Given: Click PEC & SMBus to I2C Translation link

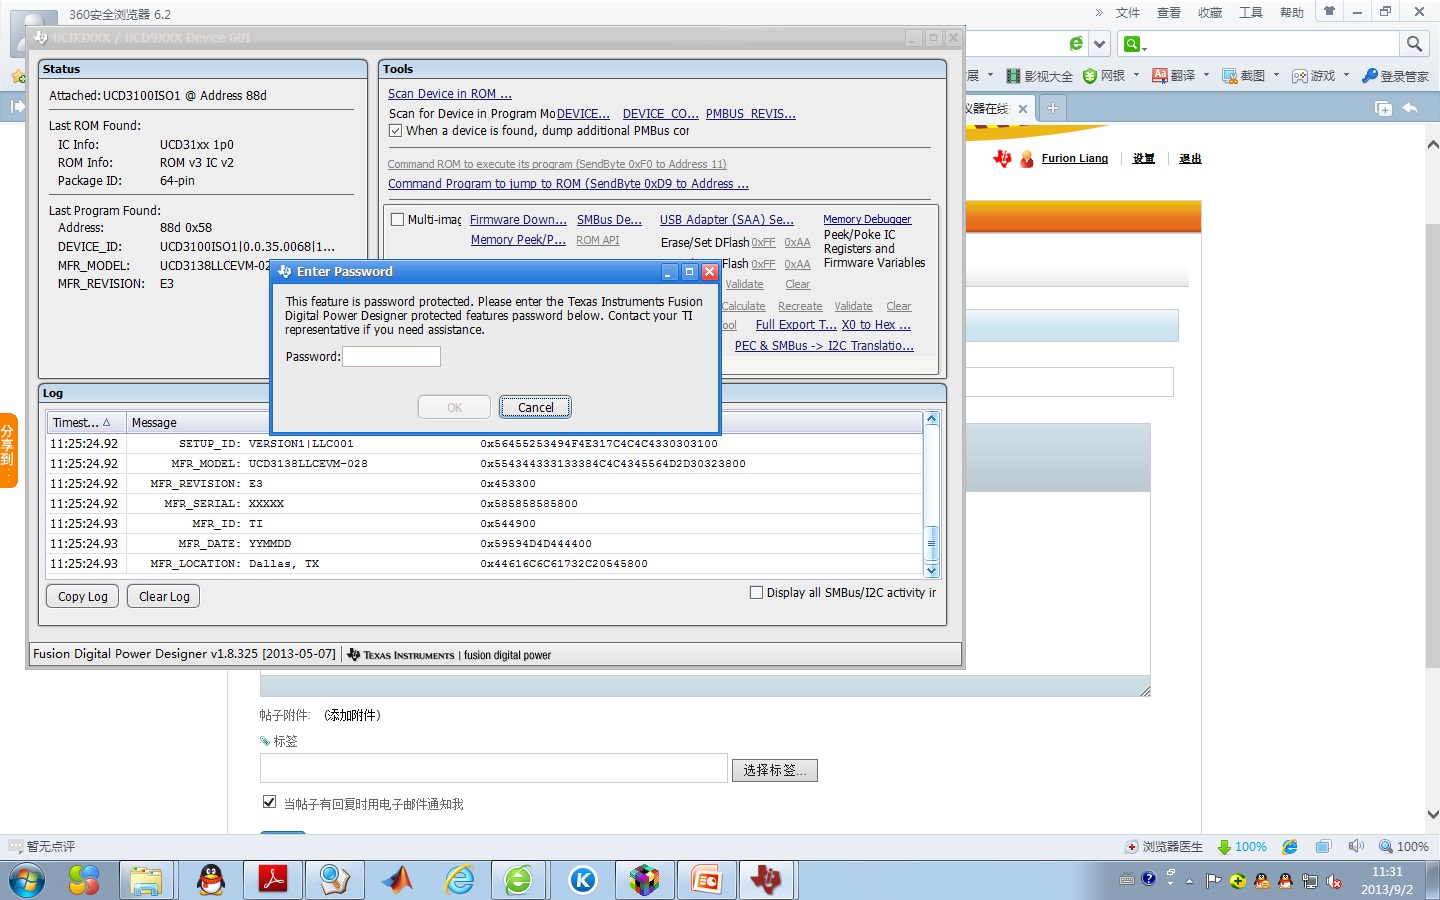Looking at the screenshot, I should click(x=824, y=346).
